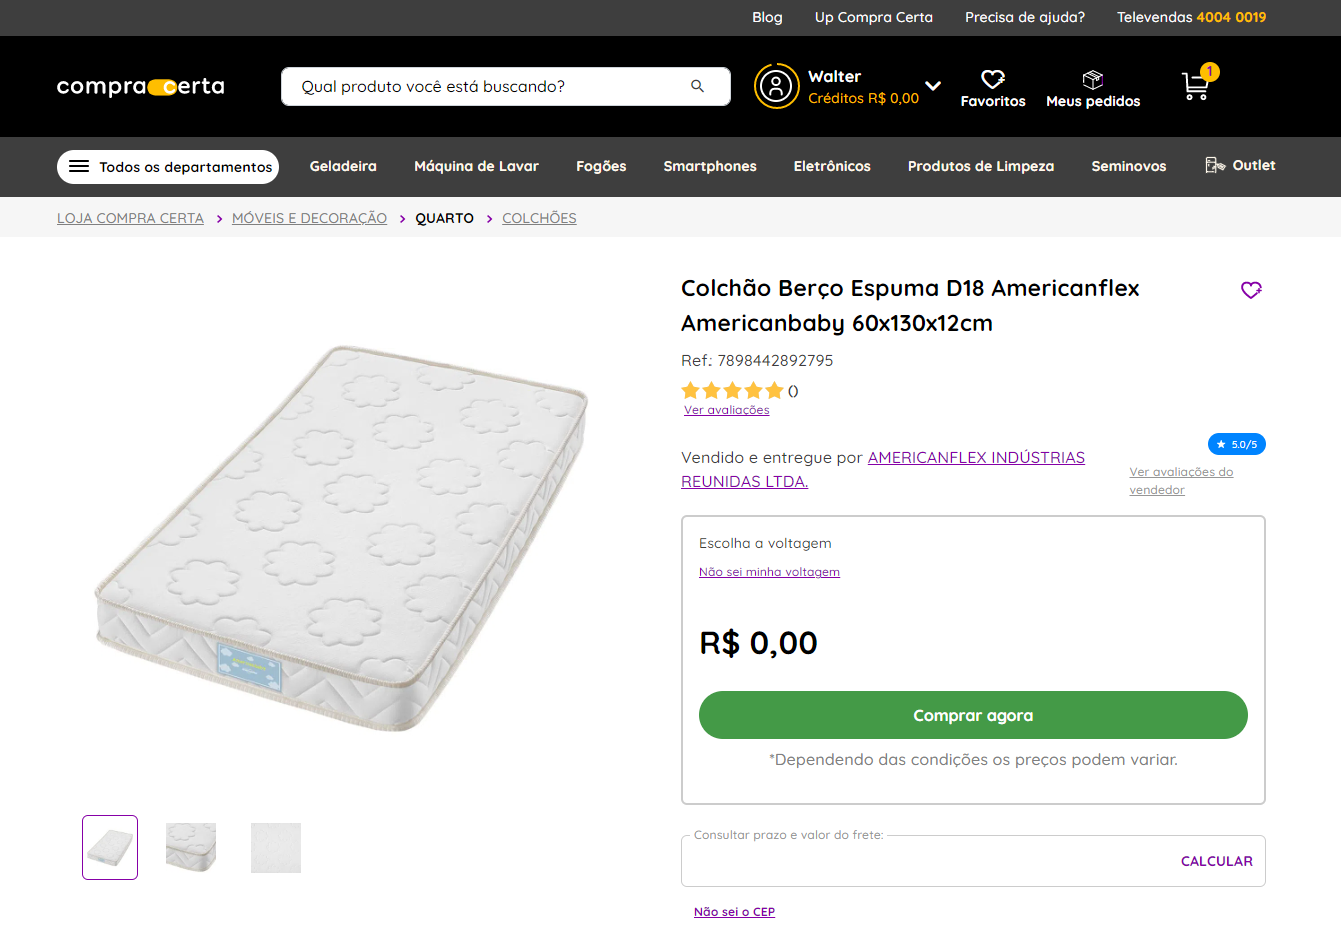Open Favoritos heart icon in header

coord(993,79)
